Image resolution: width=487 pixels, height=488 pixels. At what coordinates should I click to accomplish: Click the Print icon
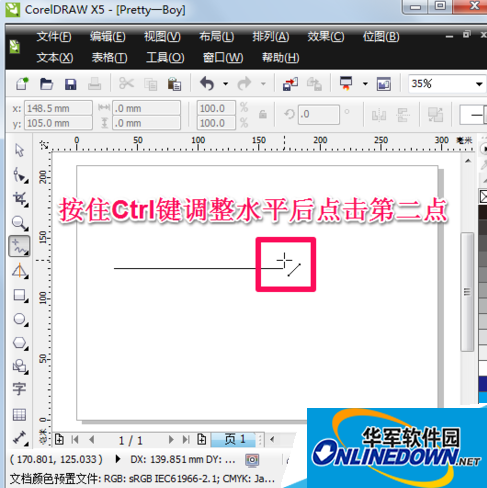click(x=94, y=84)
